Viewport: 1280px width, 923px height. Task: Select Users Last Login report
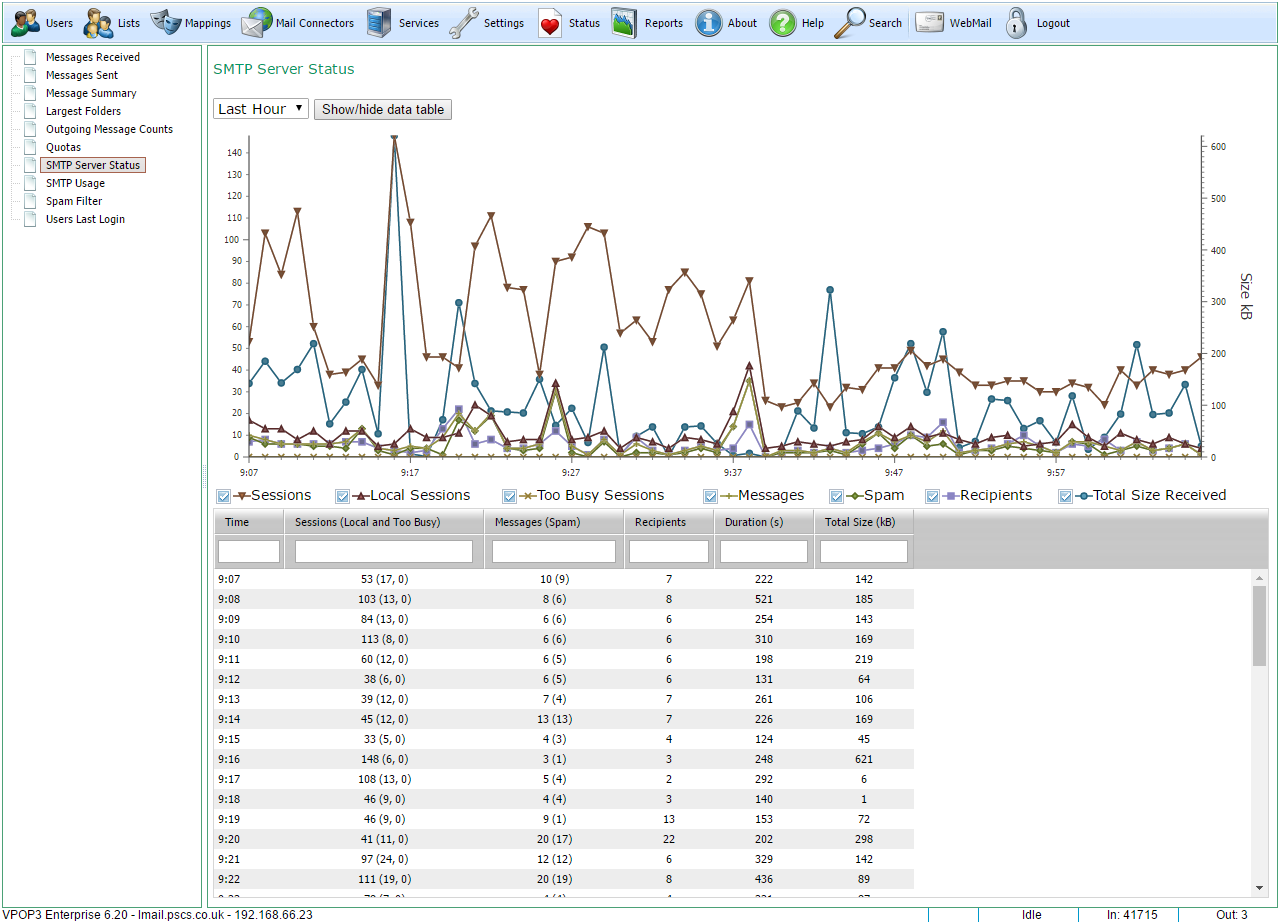85,219
